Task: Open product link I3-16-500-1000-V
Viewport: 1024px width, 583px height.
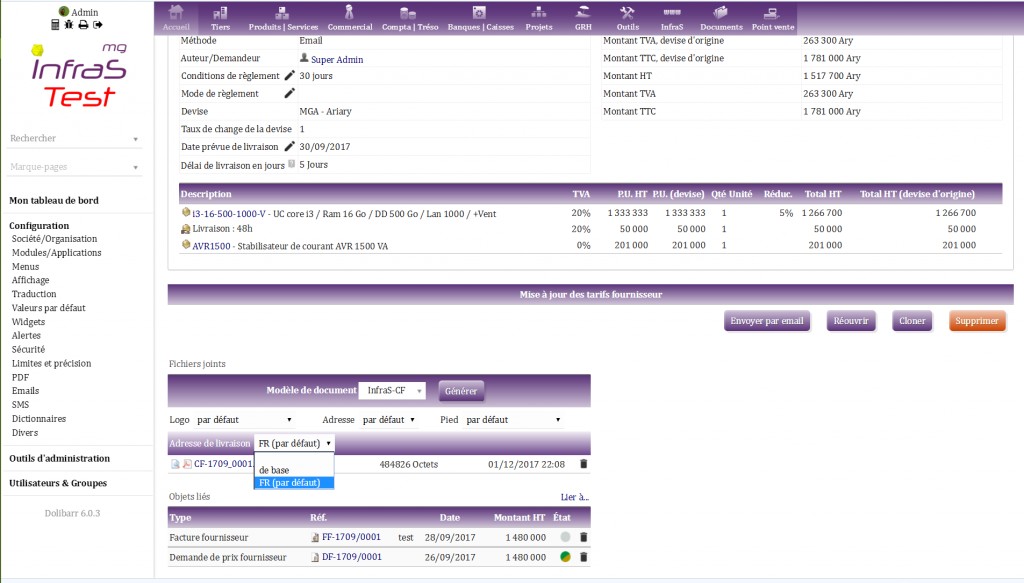Action: [229, 213]
